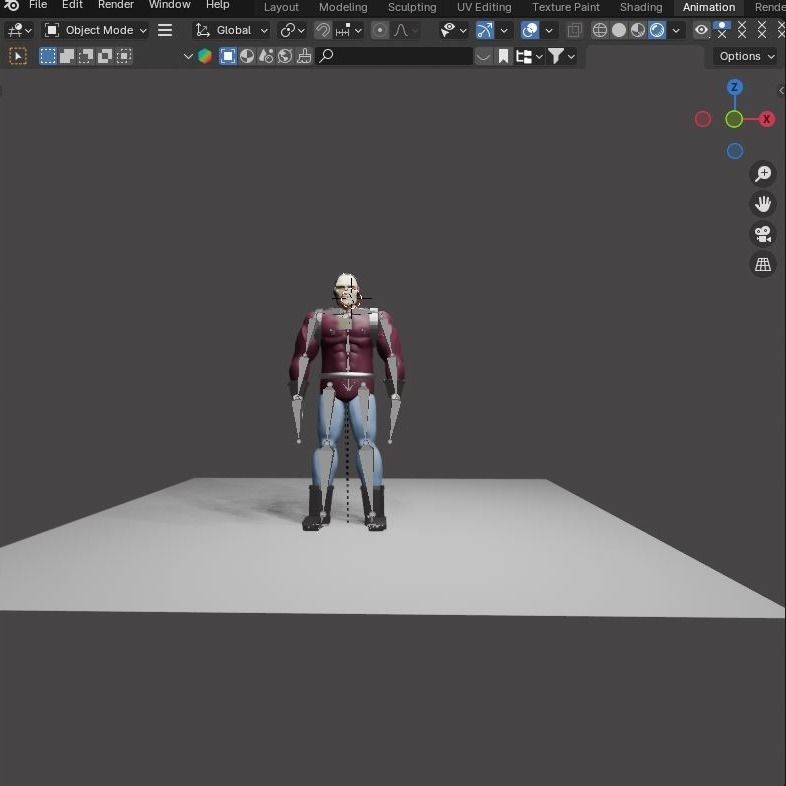Open the overlays options dropdown arrow
Screen dimensions: 786x786
point(549,31)
